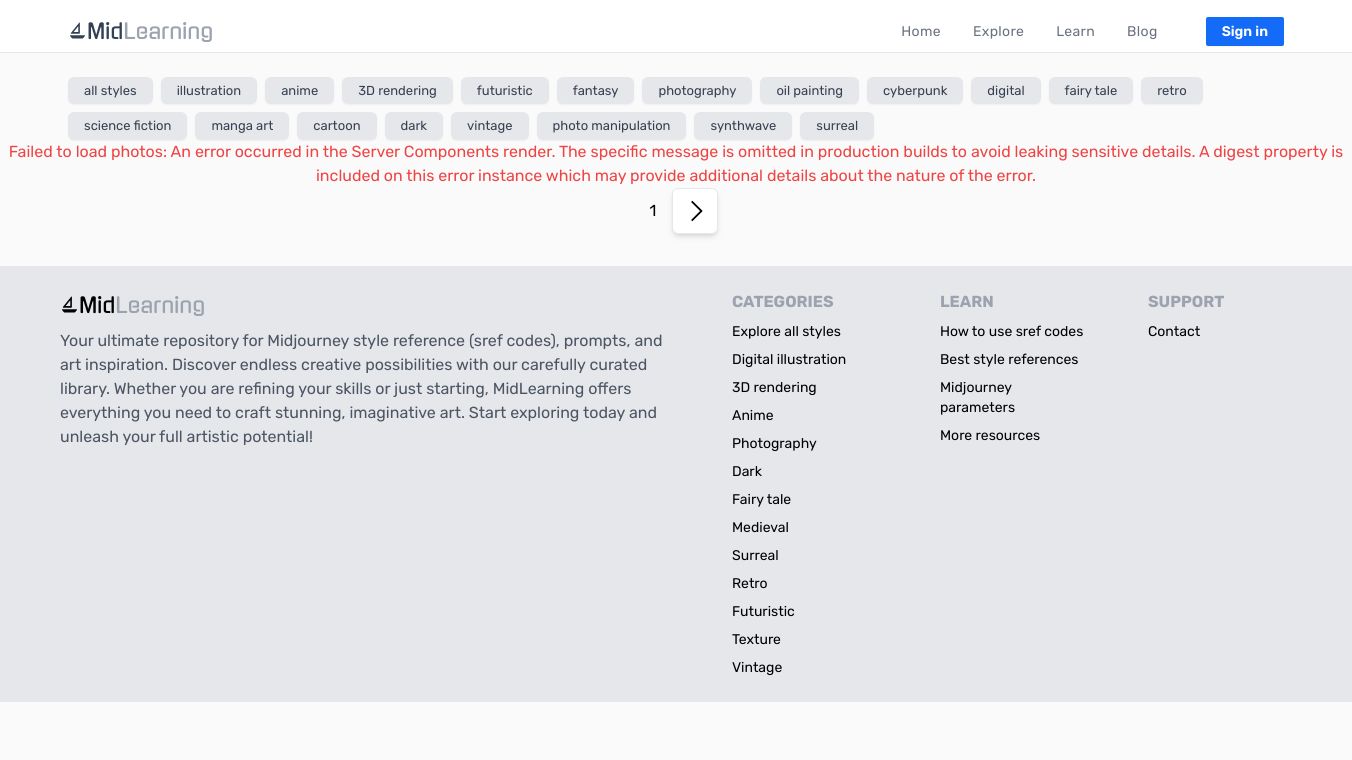1352x760 pixels.
Task: Open the Learn menu item
Action: (x=1075, y=31)
